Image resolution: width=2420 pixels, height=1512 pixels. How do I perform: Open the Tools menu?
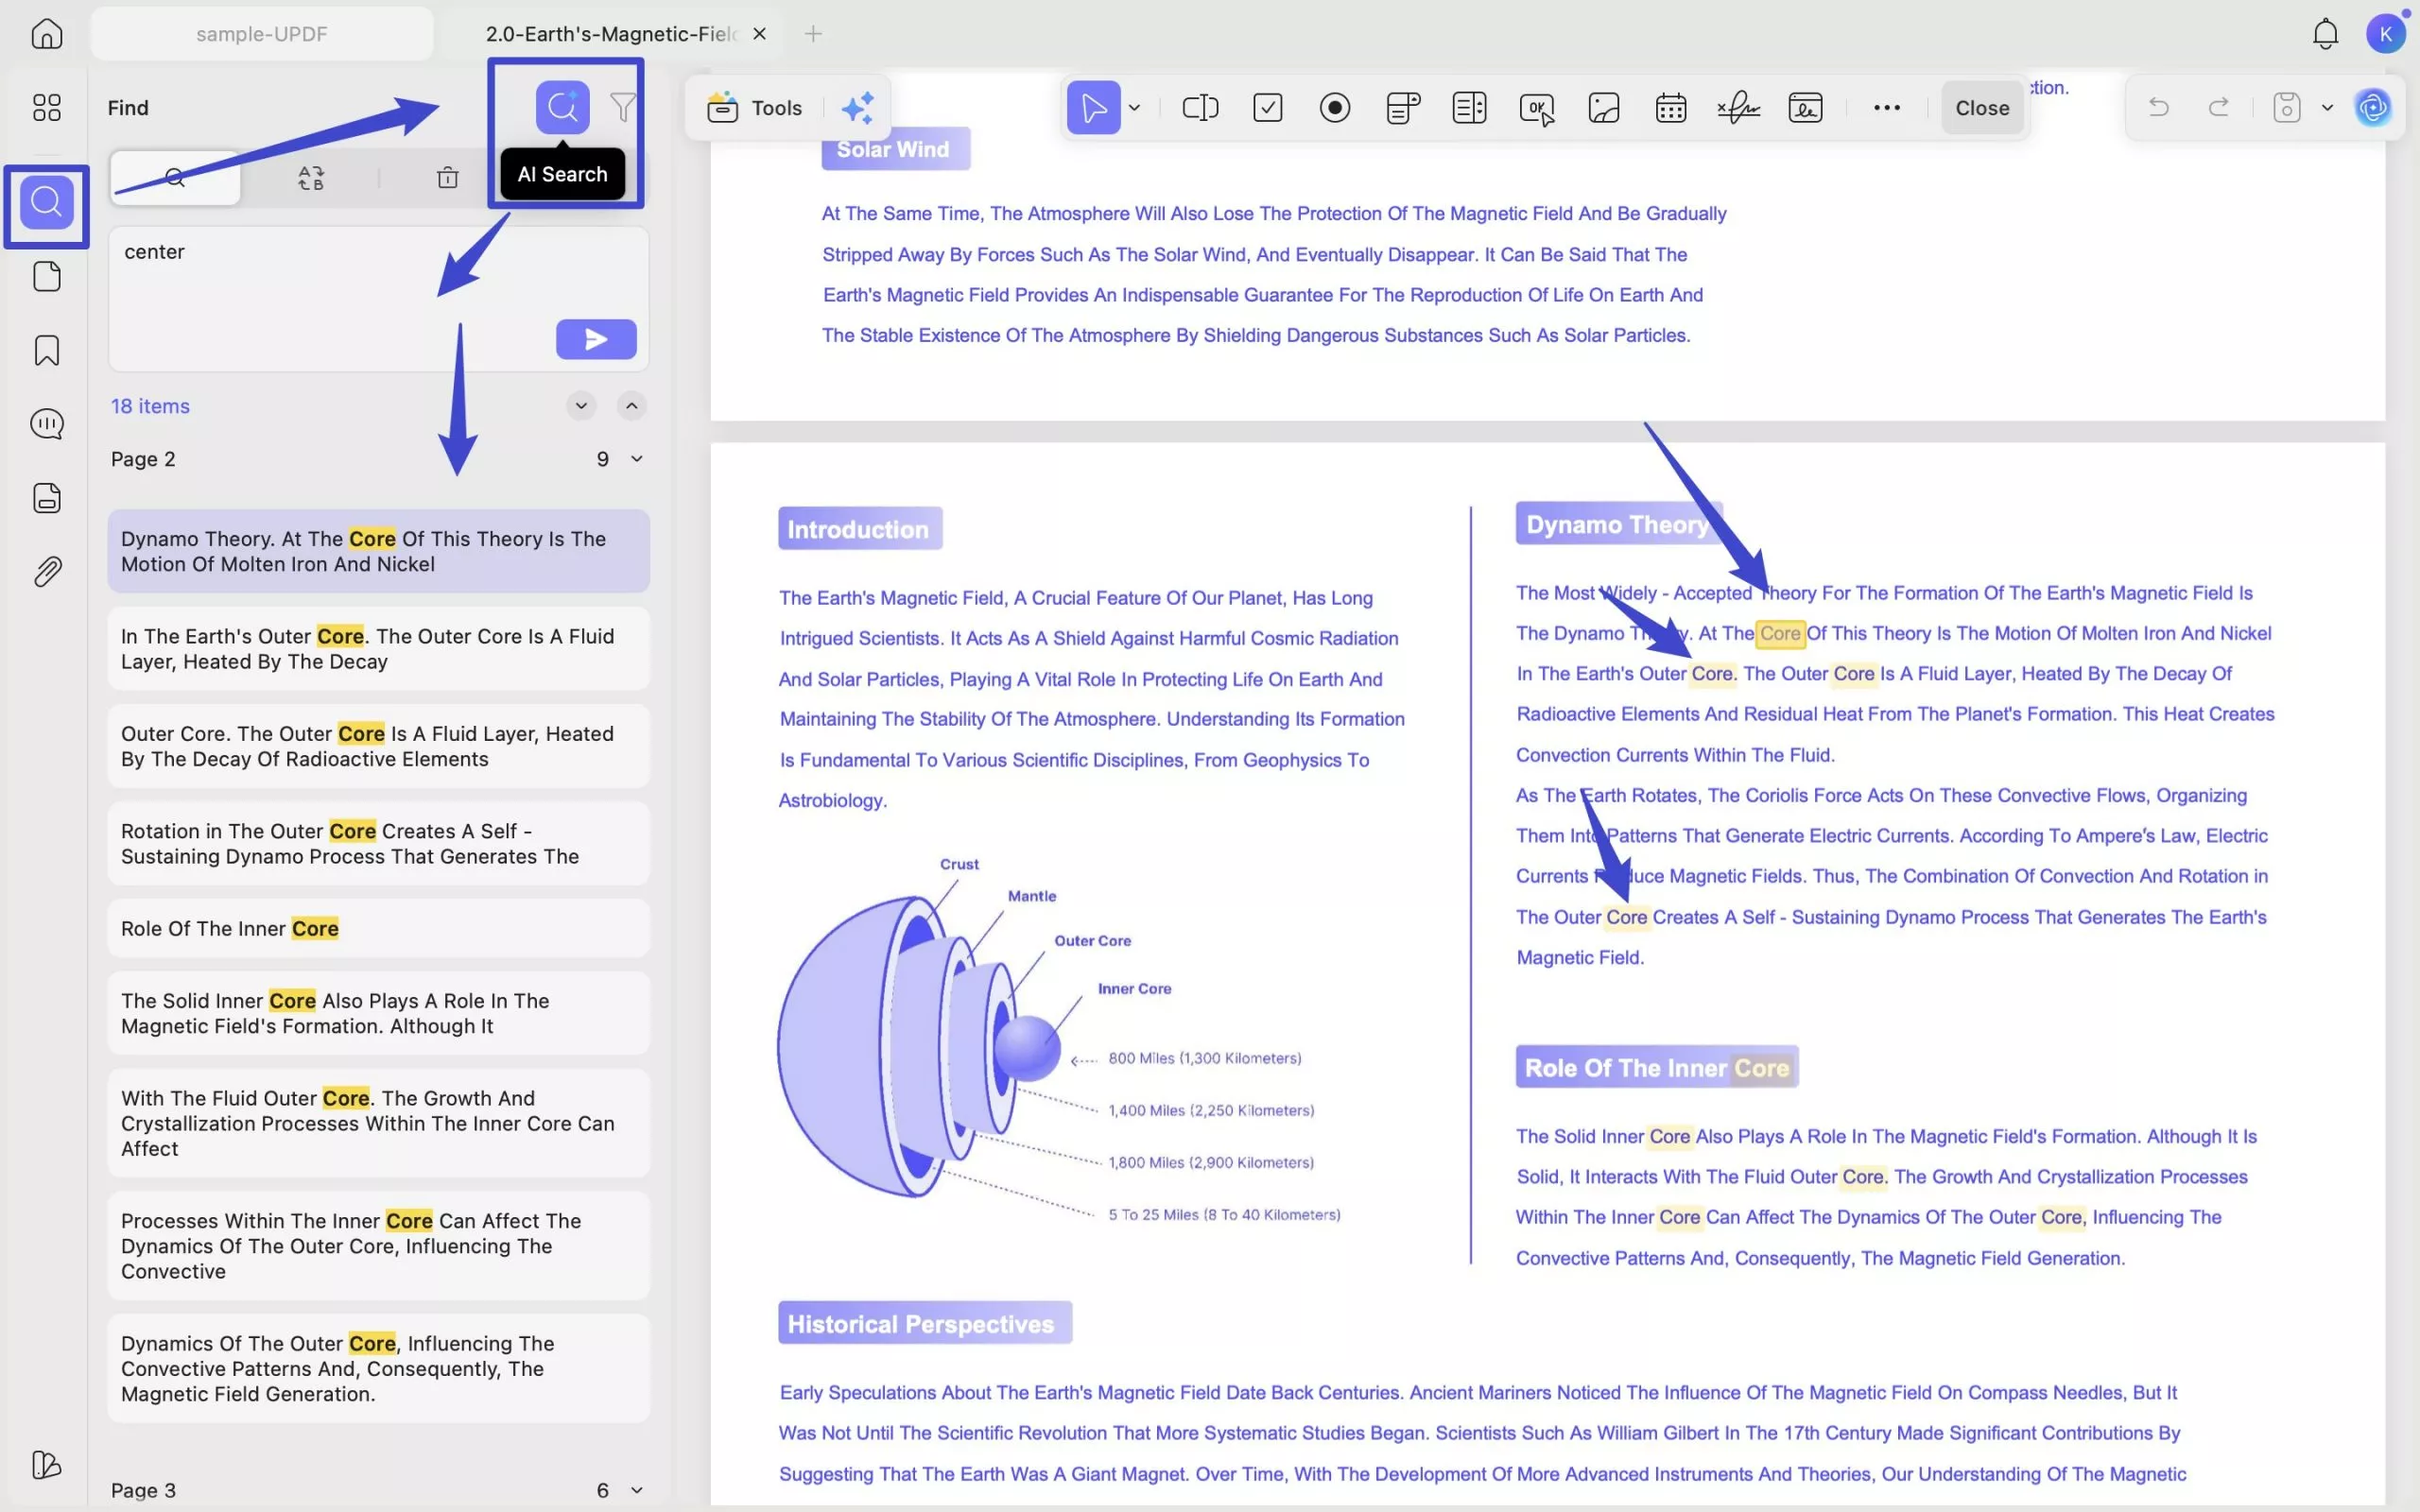(x=755, y=107)
